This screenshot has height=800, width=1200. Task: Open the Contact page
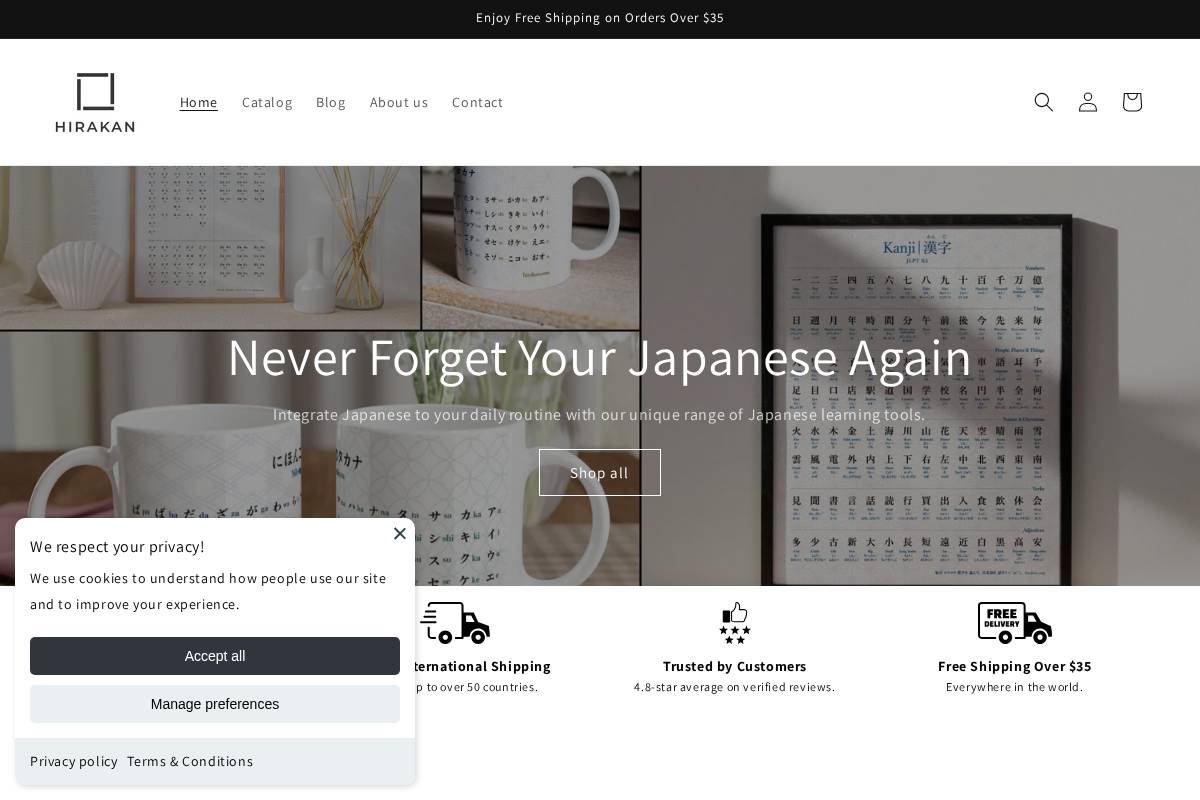477,102
